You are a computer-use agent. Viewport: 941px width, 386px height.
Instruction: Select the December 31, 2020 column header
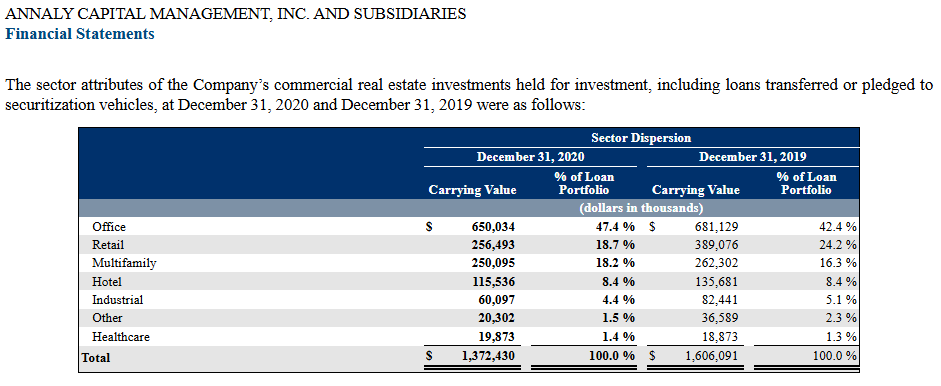tap(530, 157)
